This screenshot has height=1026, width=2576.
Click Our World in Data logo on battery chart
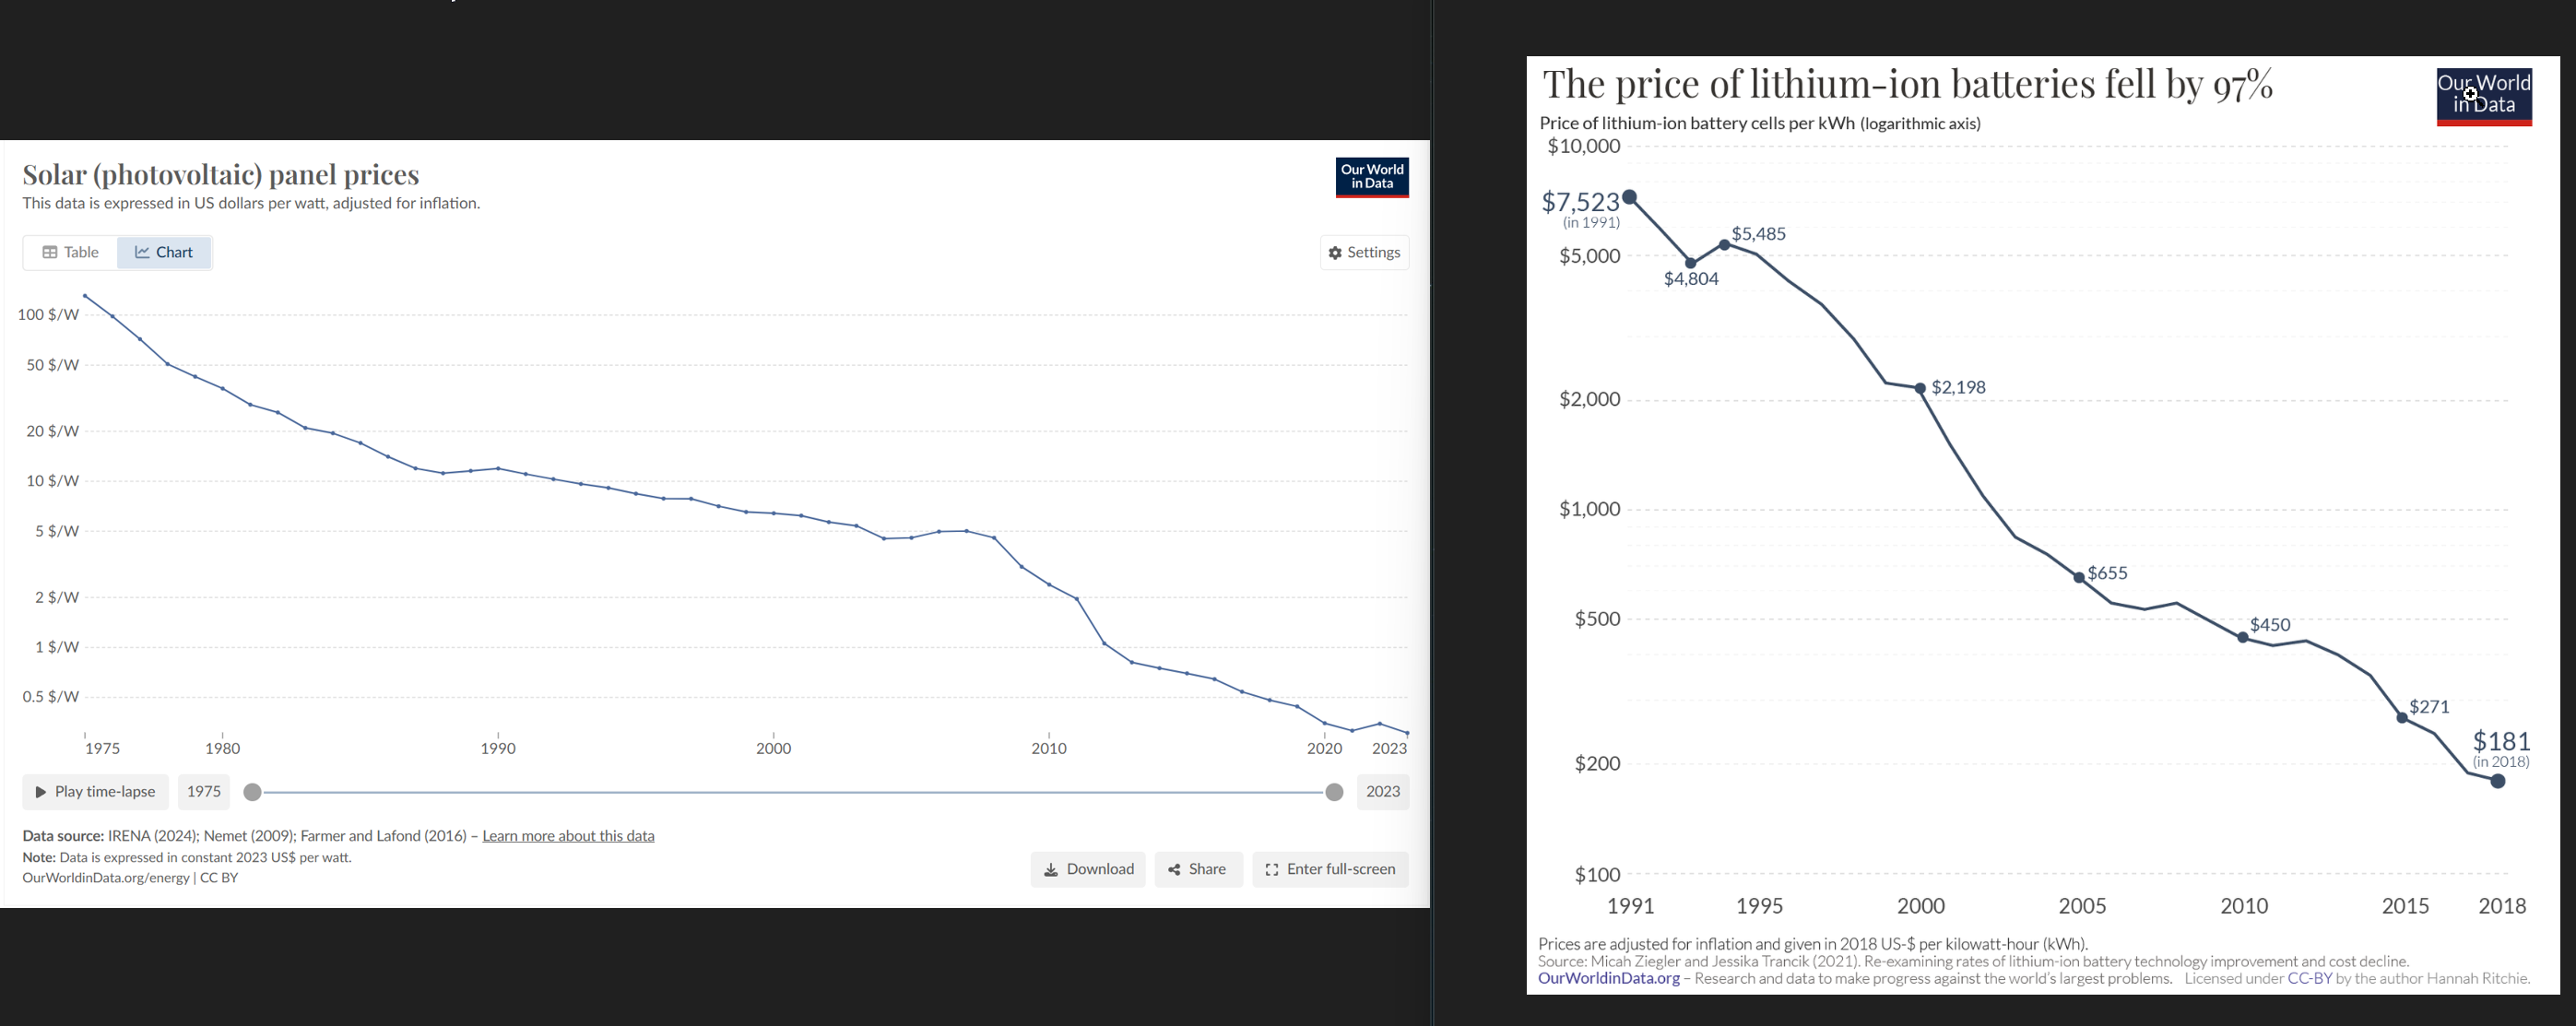[2484, 96]
